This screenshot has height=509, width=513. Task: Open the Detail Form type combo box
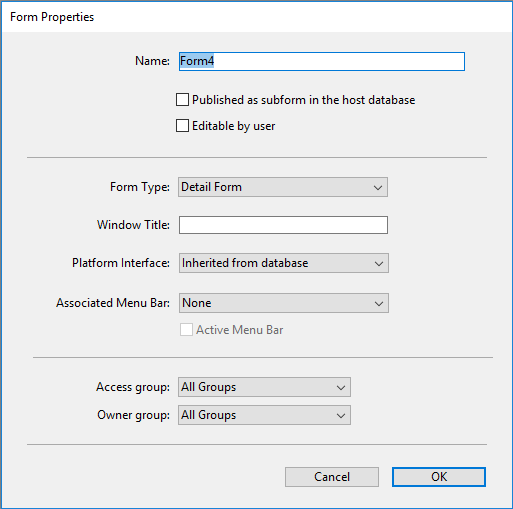click(283, 187)
